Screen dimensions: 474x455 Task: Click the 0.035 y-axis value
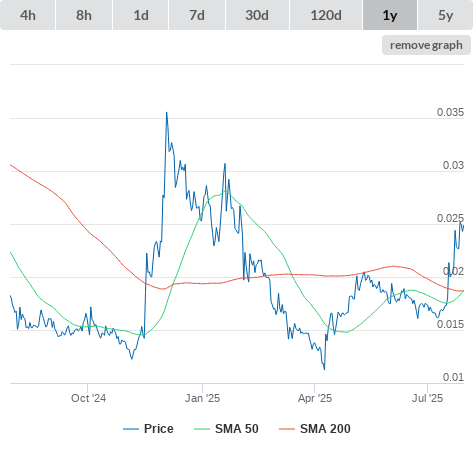coord(450,112)
